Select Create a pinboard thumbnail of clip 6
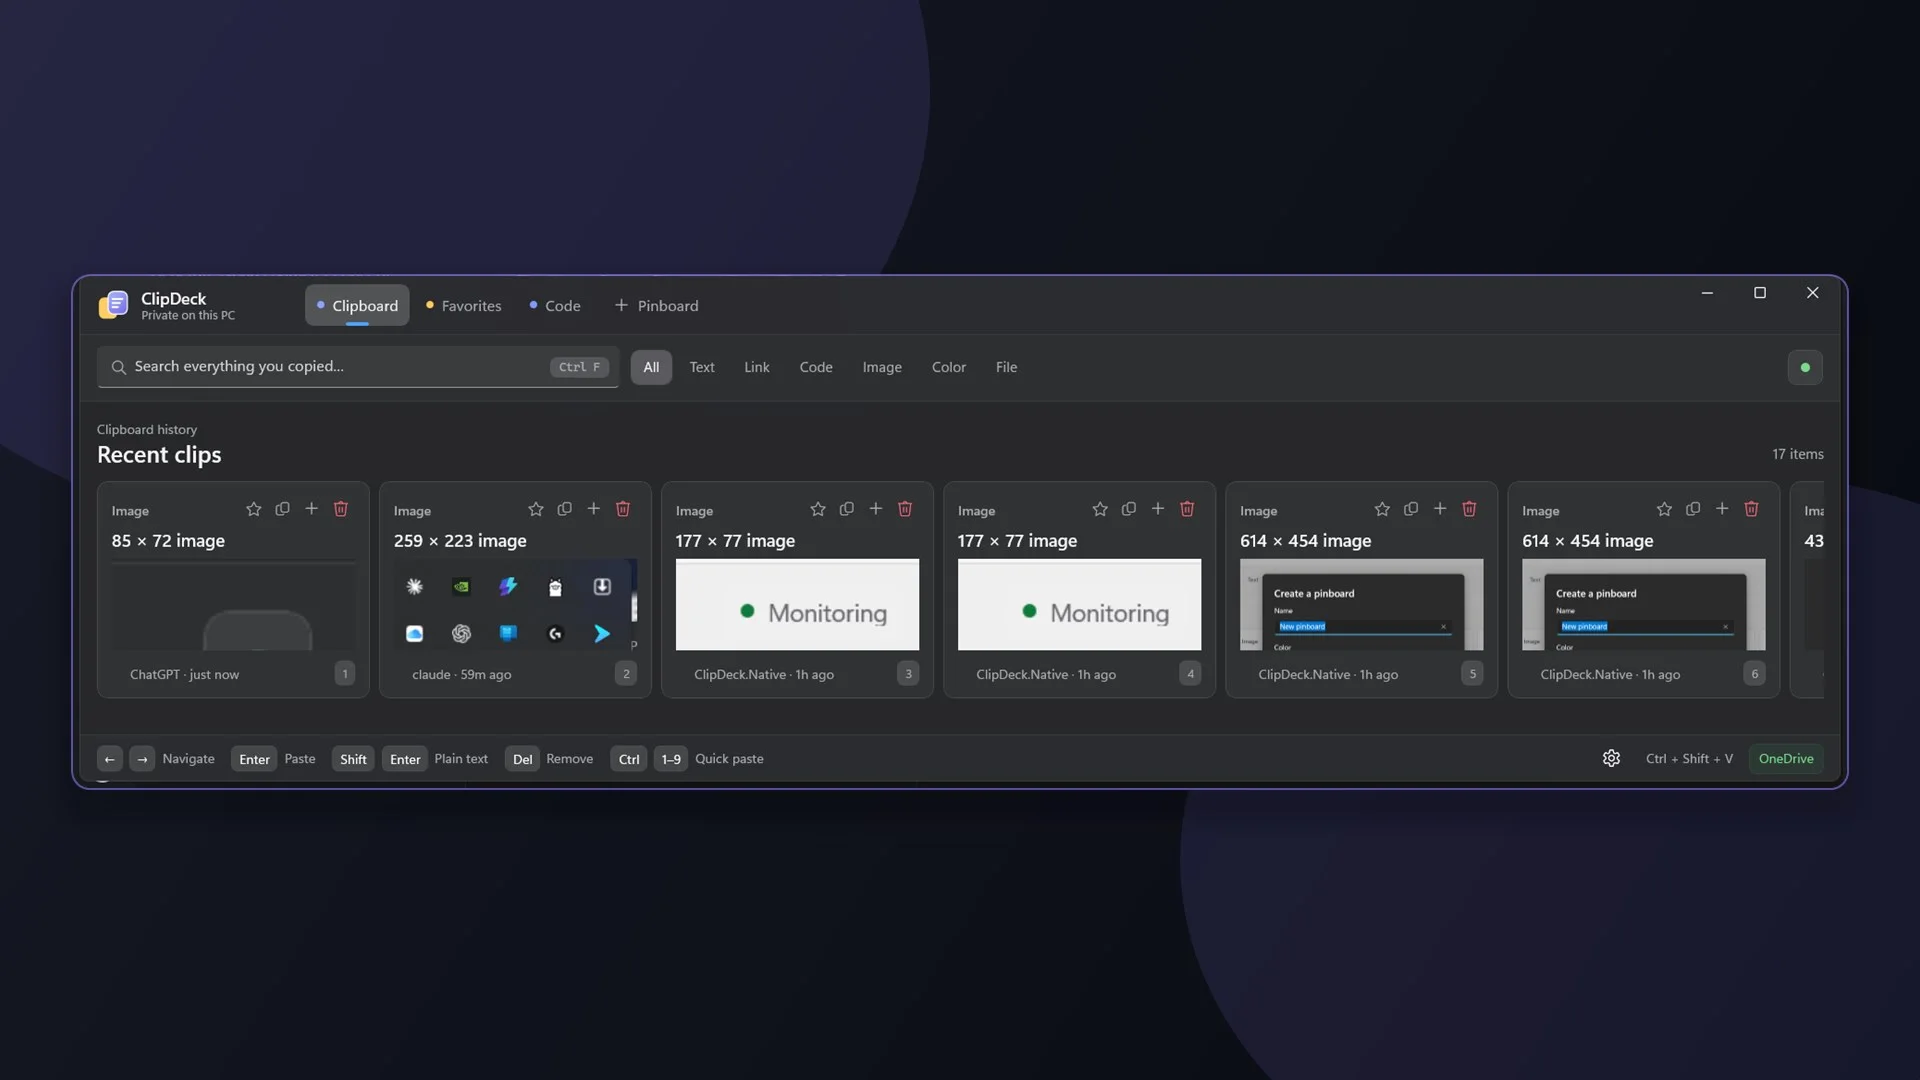The width and height of the screenshot is (1920, 1080). coord(1643,605)
